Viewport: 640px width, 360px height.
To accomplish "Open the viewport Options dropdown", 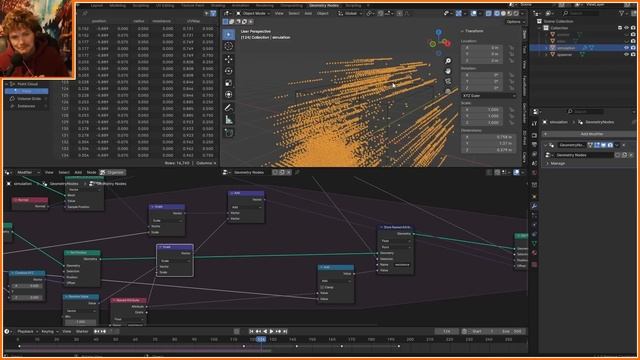I will coord(515,22).
